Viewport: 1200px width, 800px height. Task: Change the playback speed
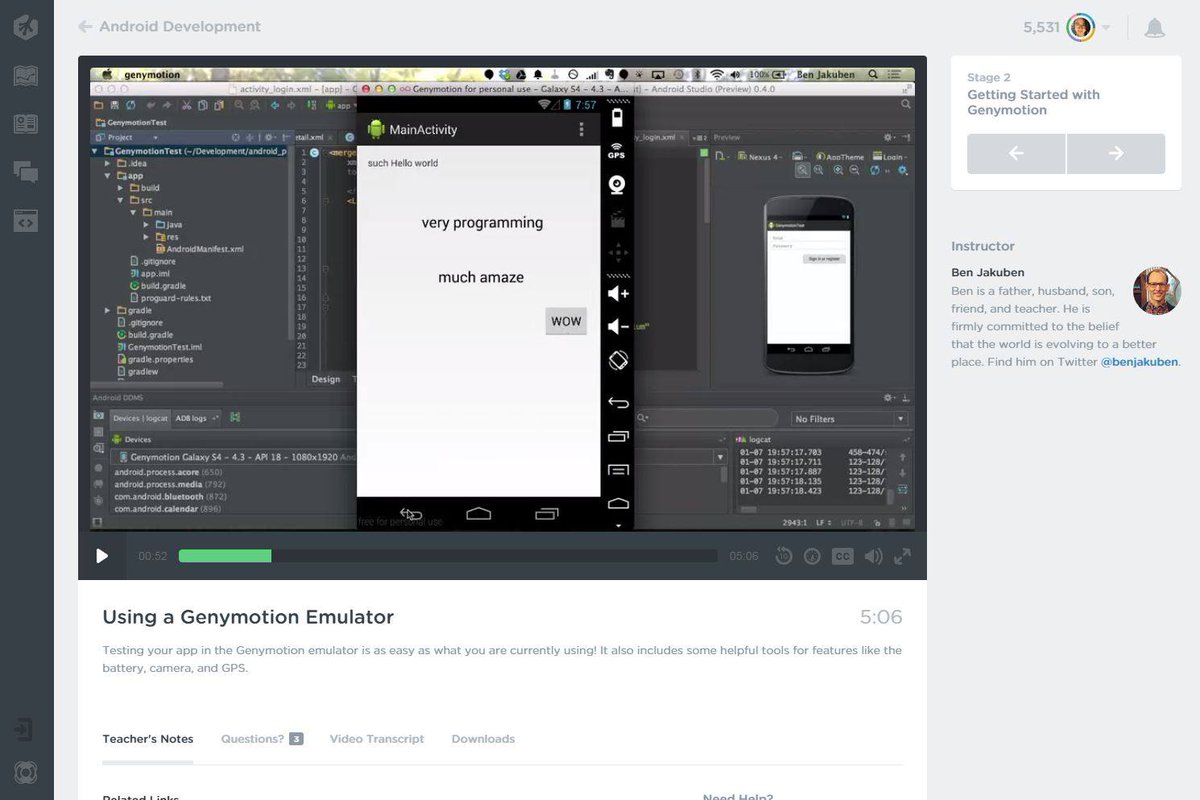point(813,556)
